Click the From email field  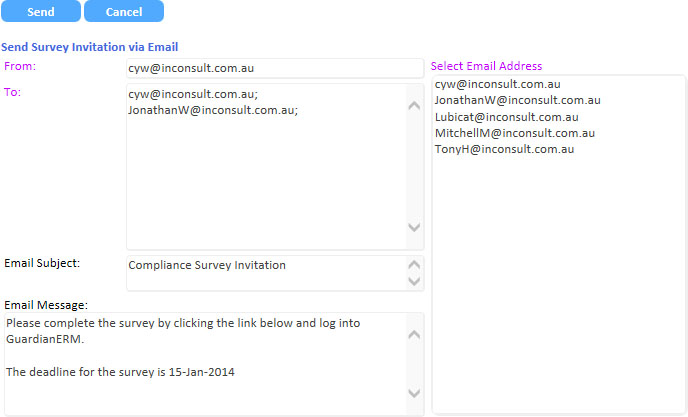pyautogui.click(x=275, y=68)
